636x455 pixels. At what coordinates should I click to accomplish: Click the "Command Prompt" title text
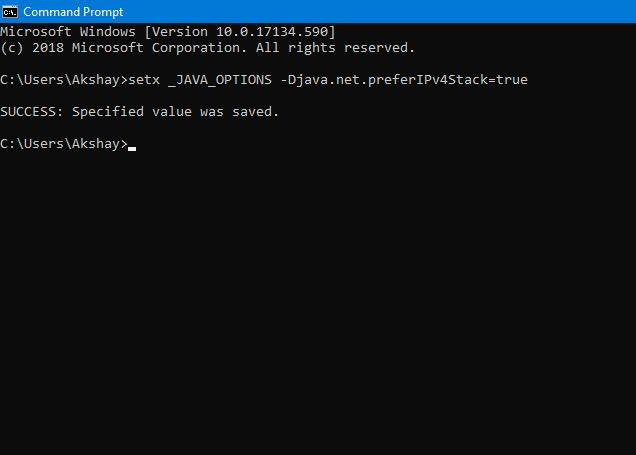click(73, 12)
